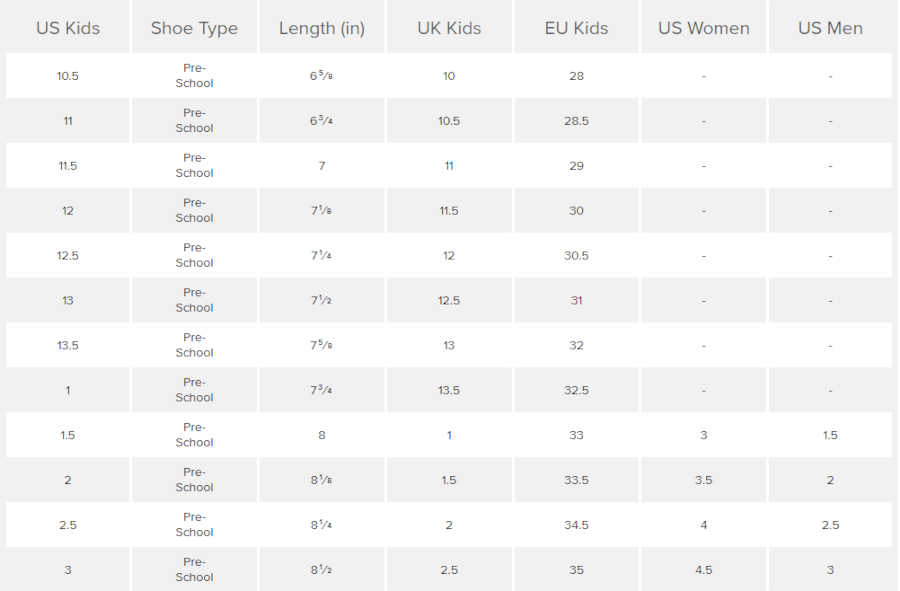The height and width of the screenshot is (591, 900).
Task: Click the UK Kids column header
Action: (449, 28)
